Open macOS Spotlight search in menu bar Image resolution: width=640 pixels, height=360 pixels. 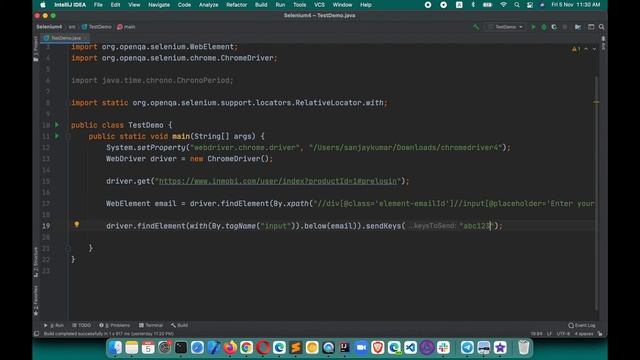click(517, 5)
